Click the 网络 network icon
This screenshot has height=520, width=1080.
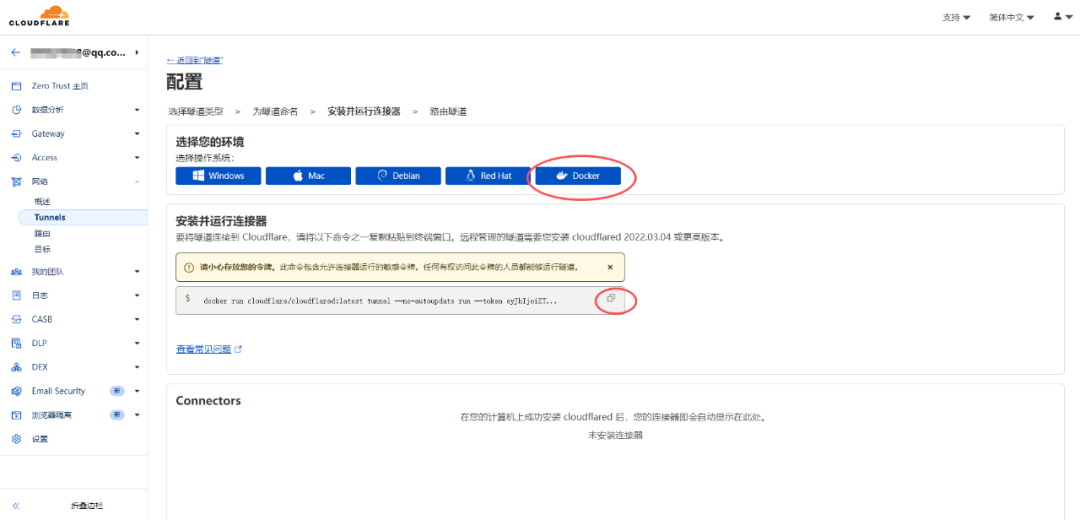tap(17, 182)
